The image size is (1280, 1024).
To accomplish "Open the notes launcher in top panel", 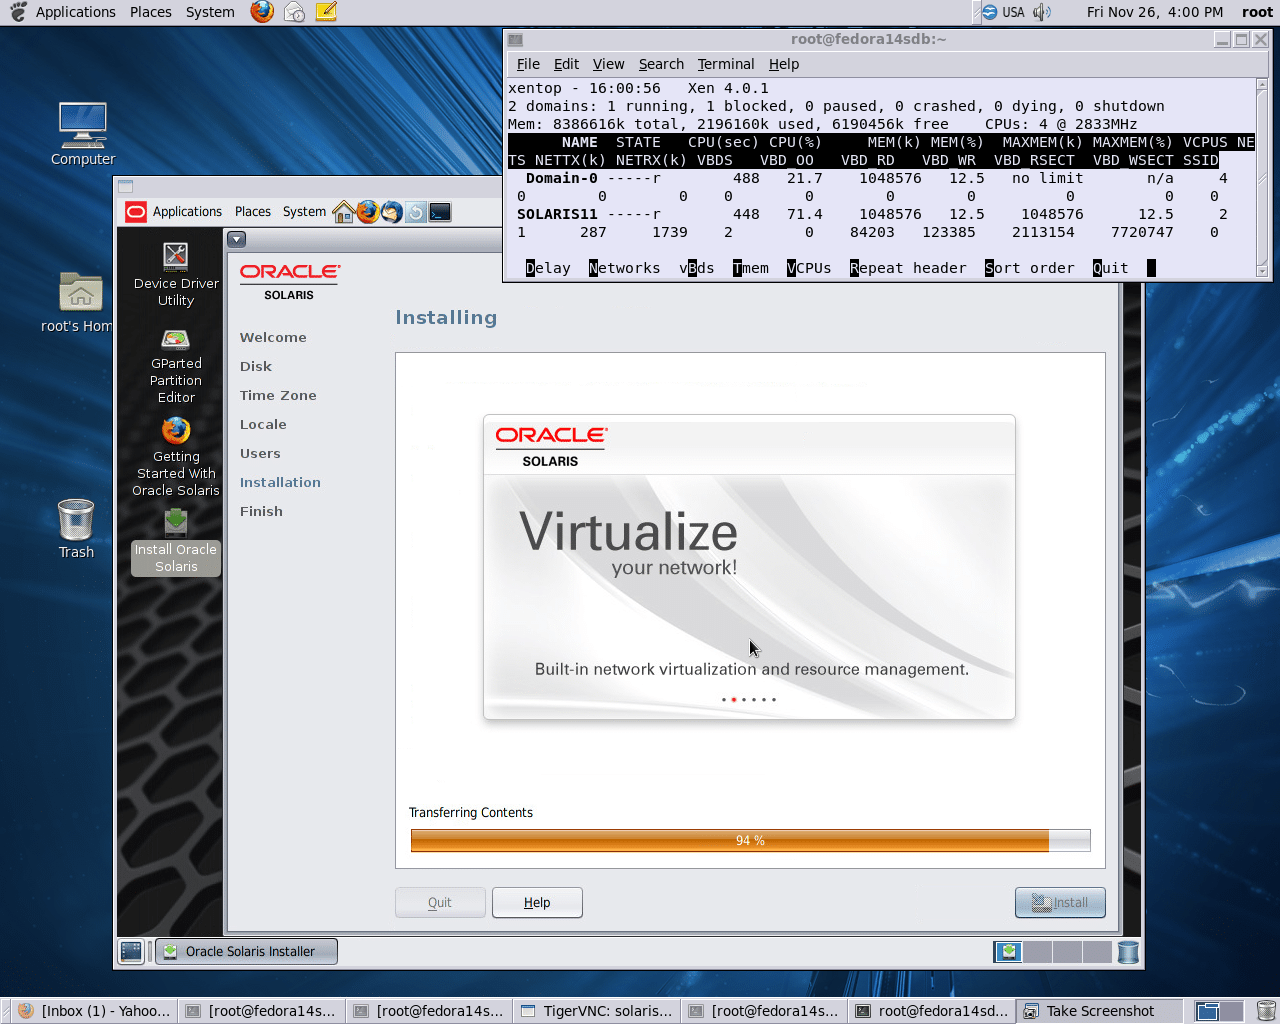I will click(x=326, y=12).
